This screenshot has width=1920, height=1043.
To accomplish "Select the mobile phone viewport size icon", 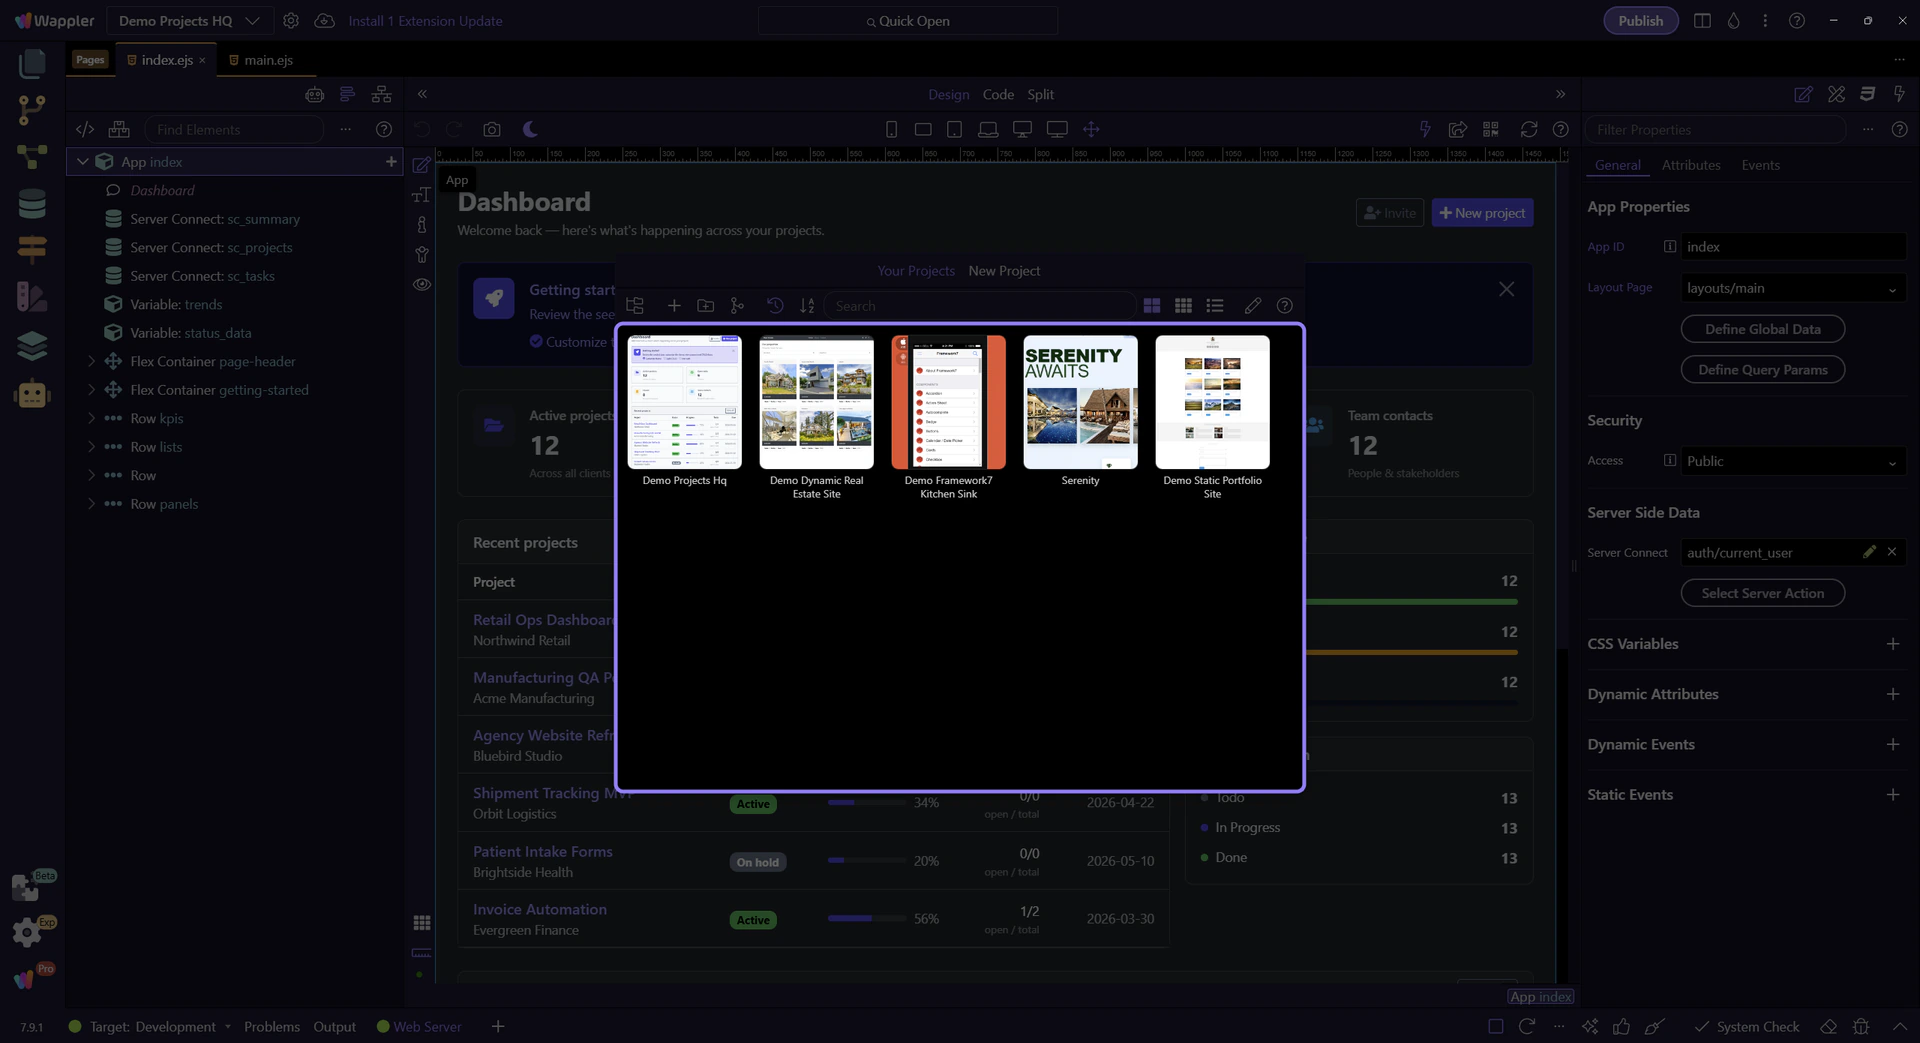I will pos(891,130).
